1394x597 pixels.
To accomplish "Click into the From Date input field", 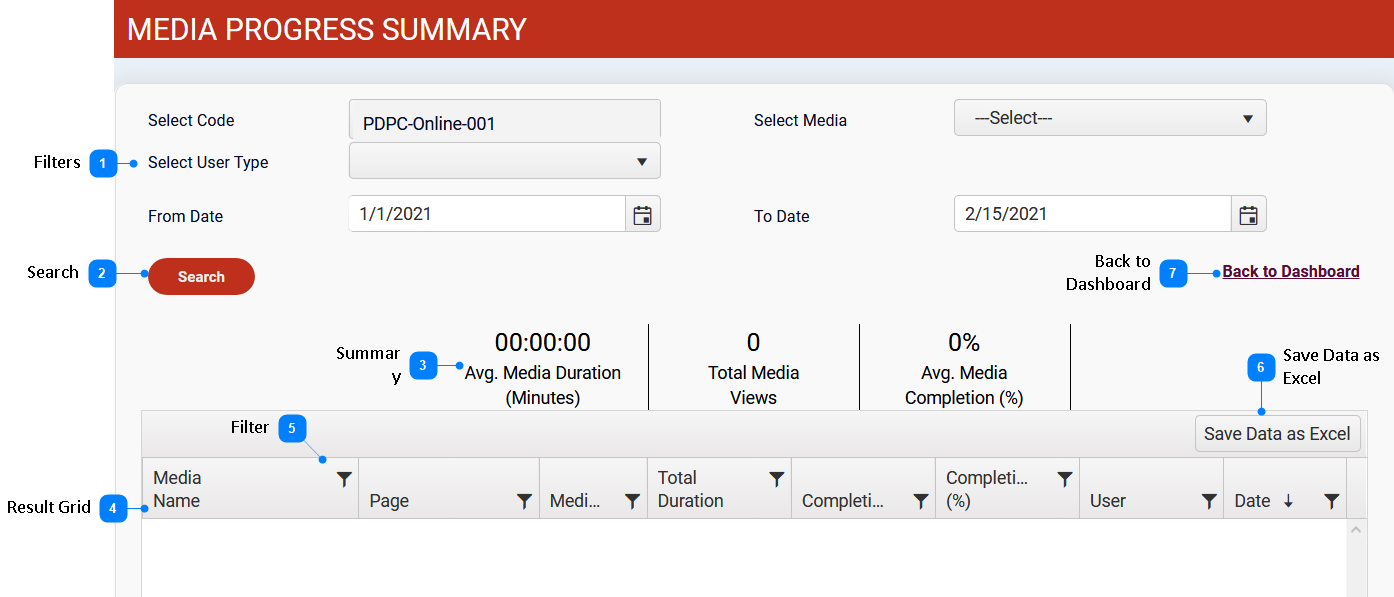I will pyautogui.click(x=487, y=214).
